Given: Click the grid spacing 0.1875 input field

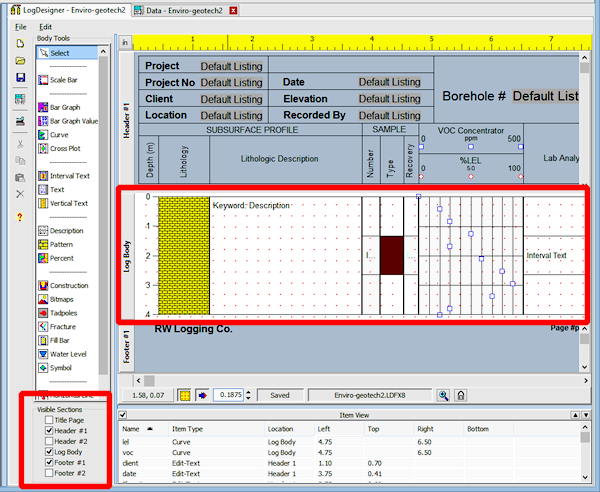Looking at the screenshot, I should click(x=231, y=395).
